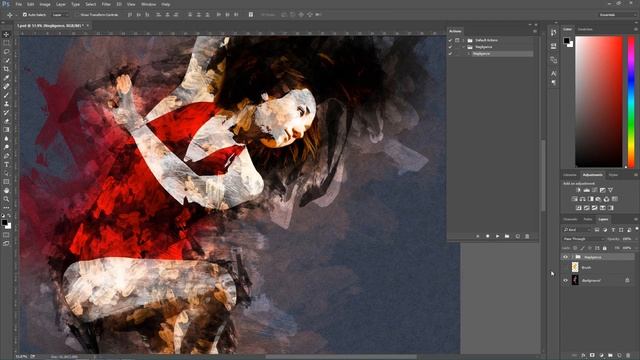Open the Pass Through blend mode dropdown
Image resolution: width=640 pixels, height=360 pixels.
coord(583,239)
